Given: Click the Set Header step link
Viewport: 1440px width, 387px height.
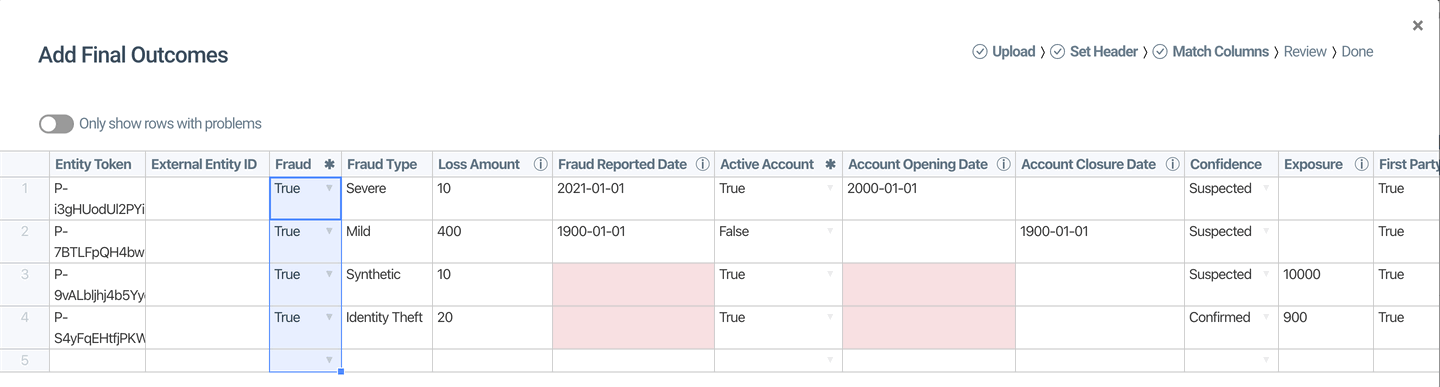Looking at the screenshot, I should pos(1104,52).
